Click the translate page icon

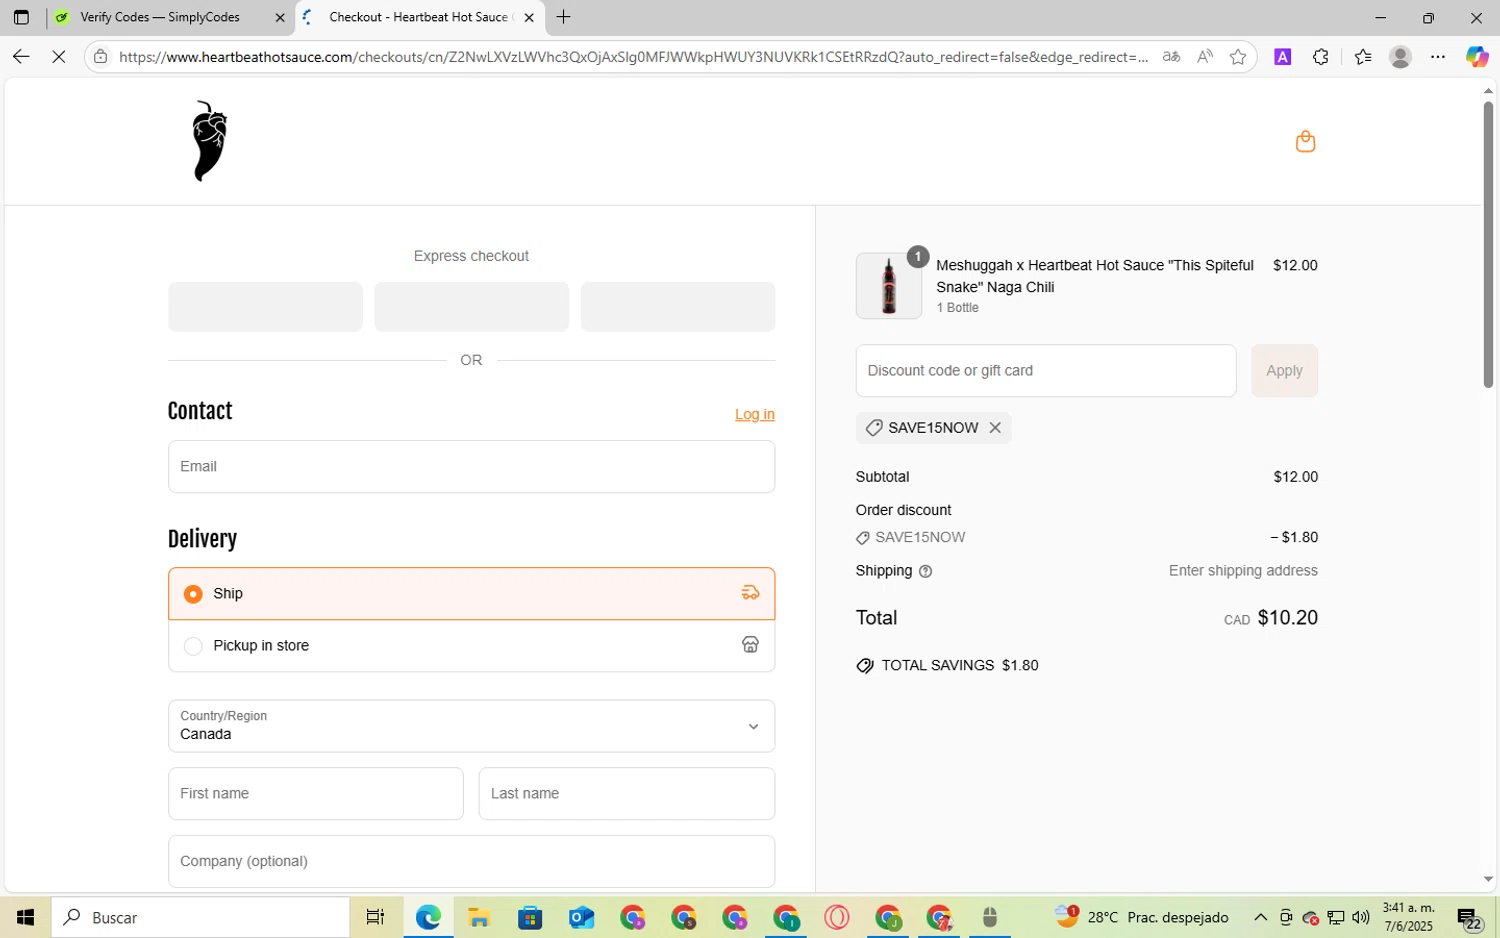coord(1171,57)
